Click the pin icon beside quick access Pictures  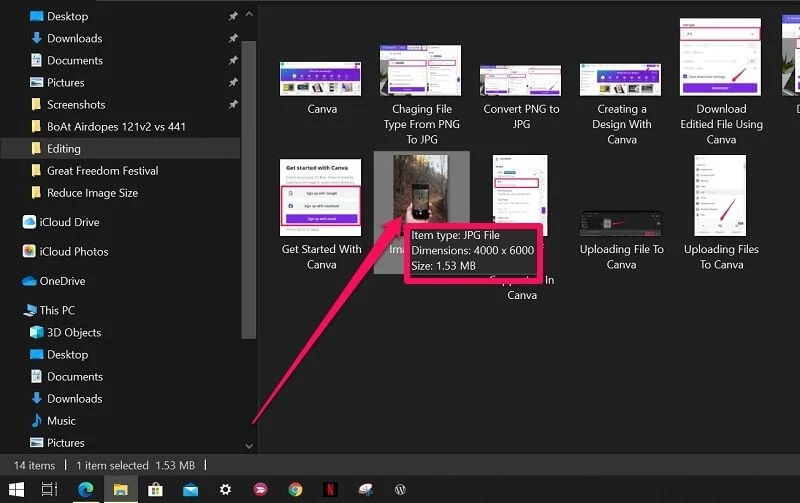pos(233,82)
